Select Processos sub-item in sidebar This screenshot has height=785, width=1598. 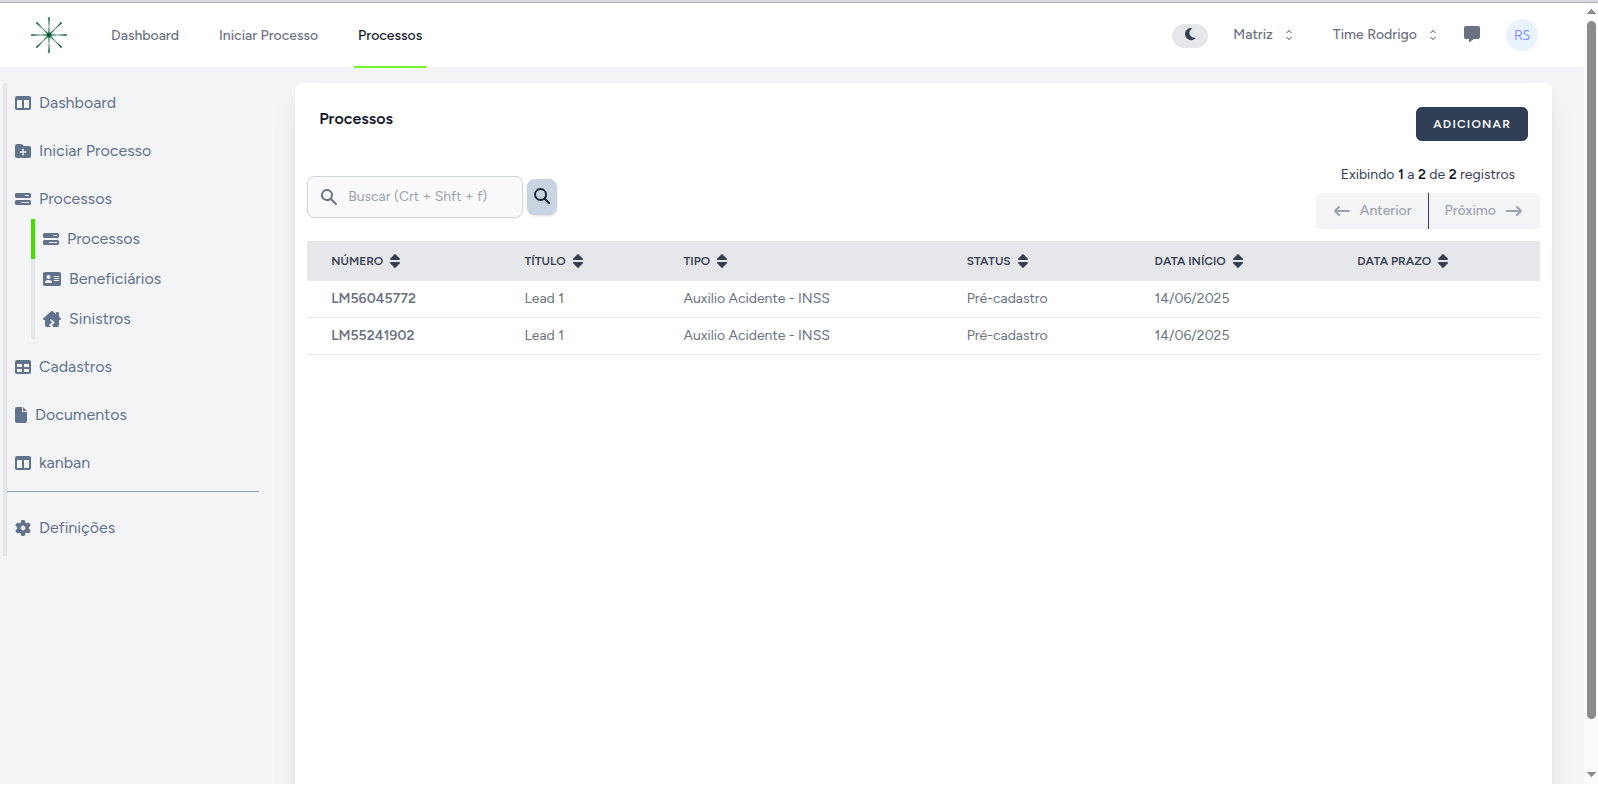pyautogui.click(x=91, y=239)
